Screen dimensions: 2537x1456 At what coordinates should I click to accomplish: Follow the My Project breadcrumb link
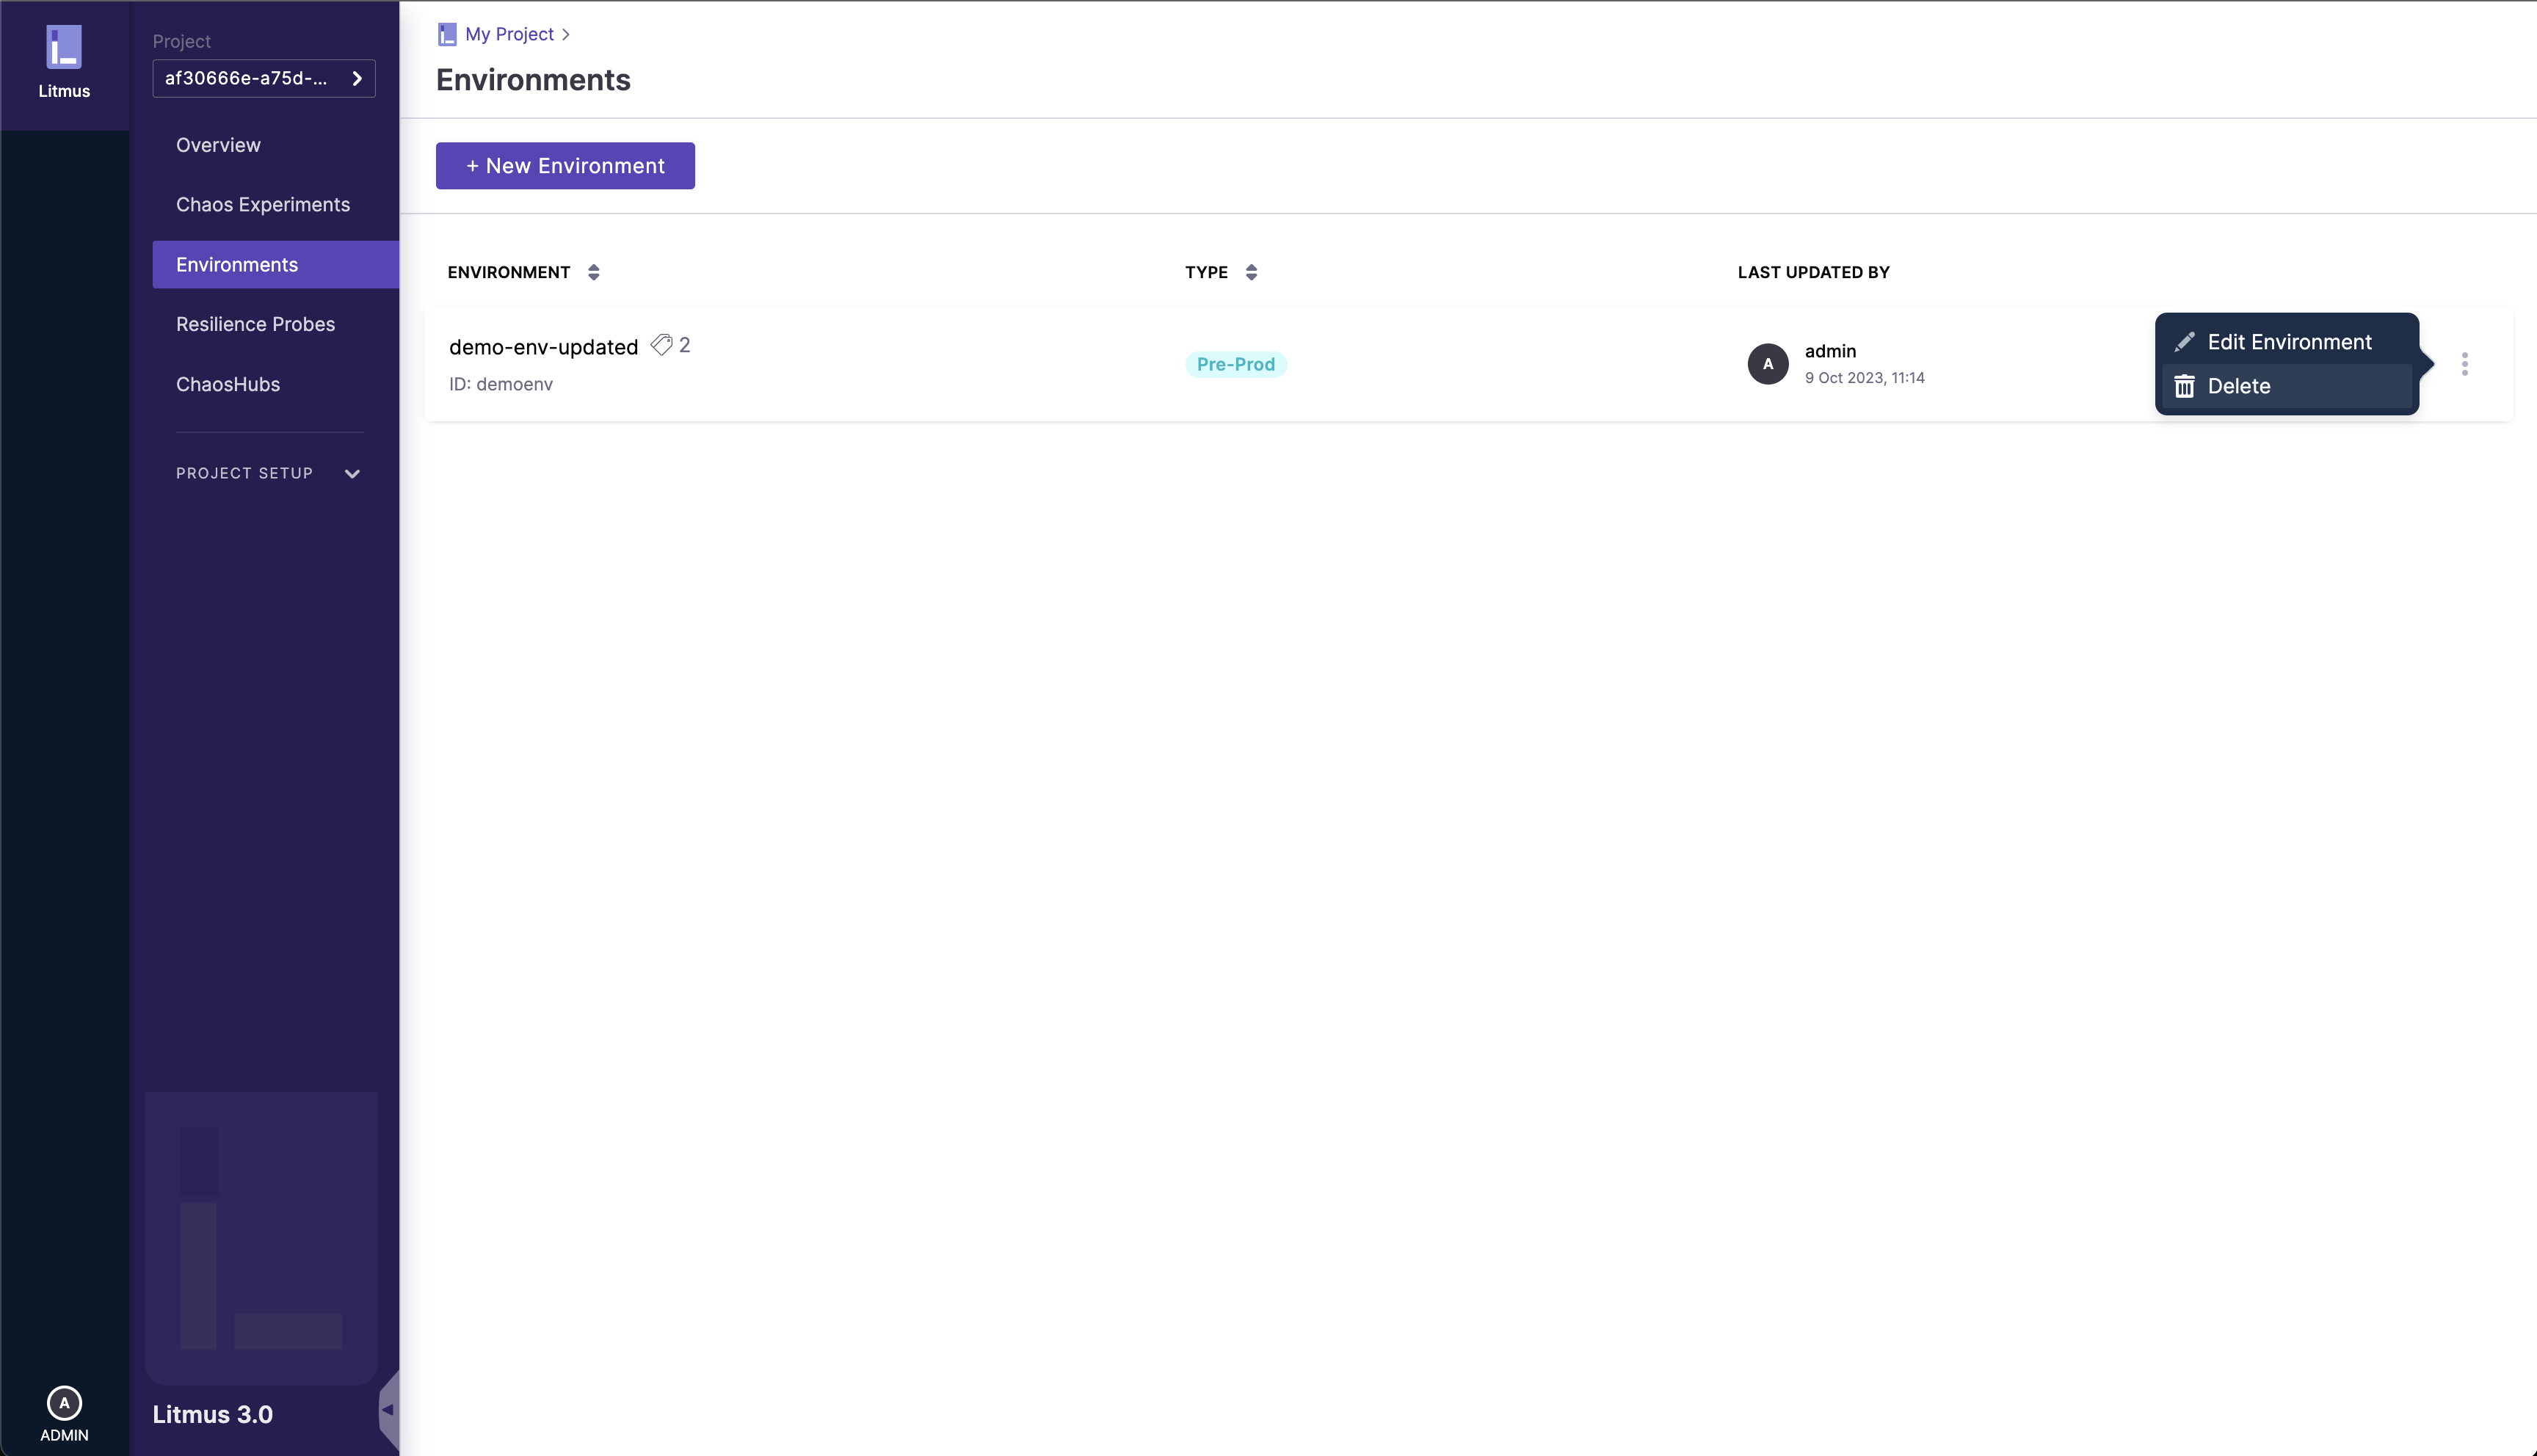tap(509, 34)
